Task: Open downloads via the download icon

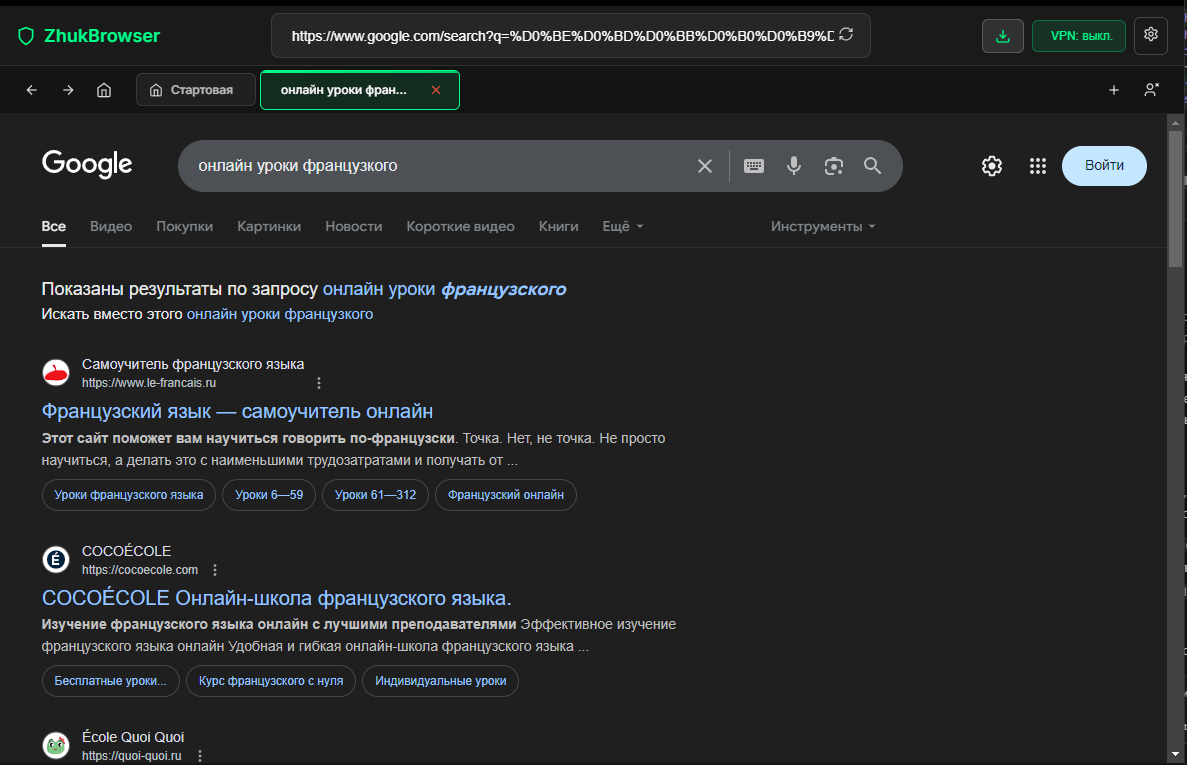Action: coord(1003,36)
